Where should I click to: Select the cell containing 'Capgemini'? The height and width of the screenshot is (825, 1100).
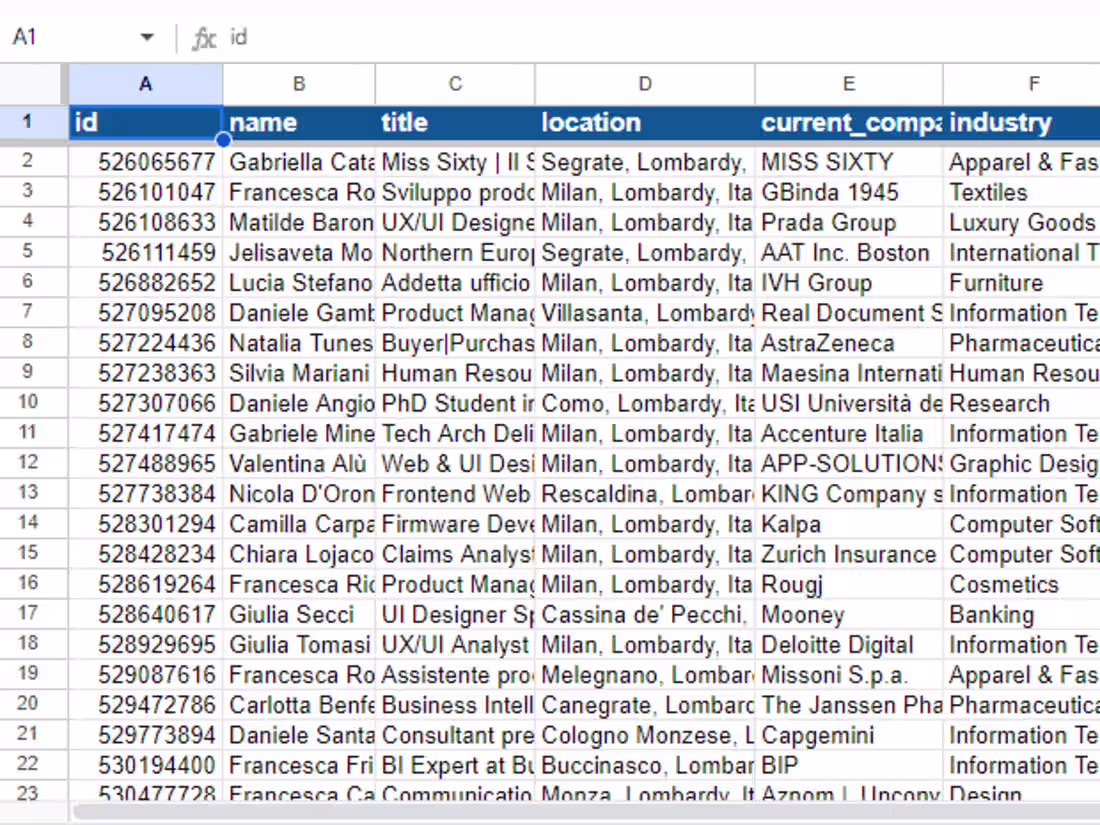coord(848,735)
